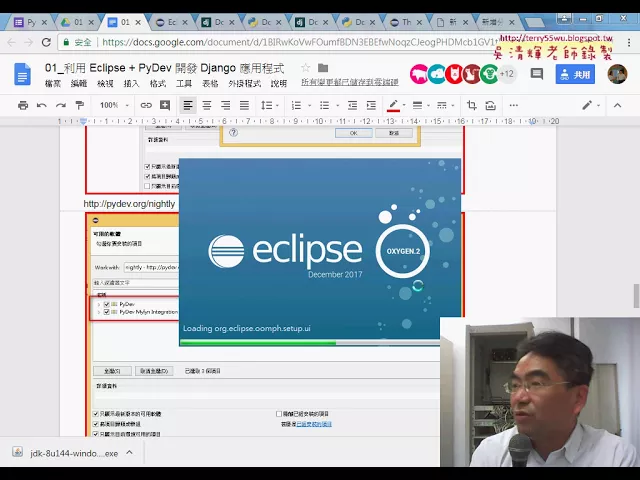This screenshot has height=480, width=640.
Task: Open the 100% zoom dropdown
Action: [x=114, y=105]
